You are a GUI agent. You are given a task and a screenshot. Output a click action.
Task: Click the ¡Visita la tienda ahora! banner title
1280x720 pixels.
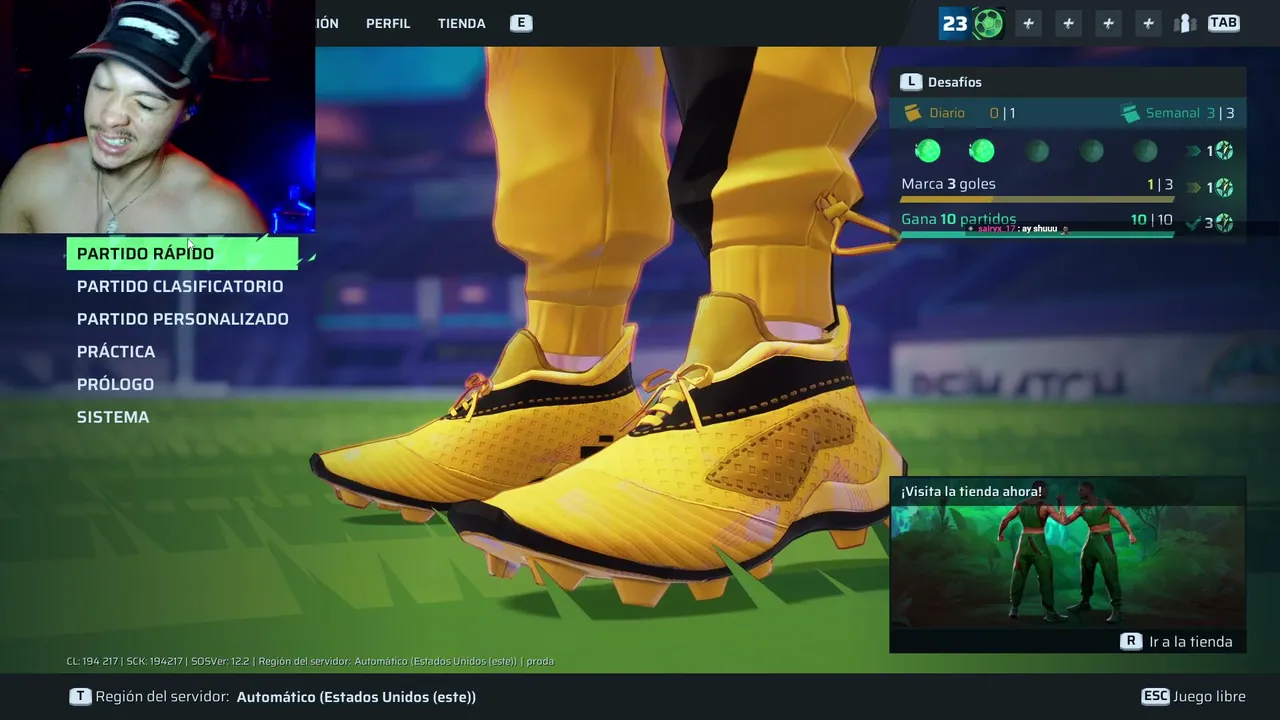click(971, 491)
